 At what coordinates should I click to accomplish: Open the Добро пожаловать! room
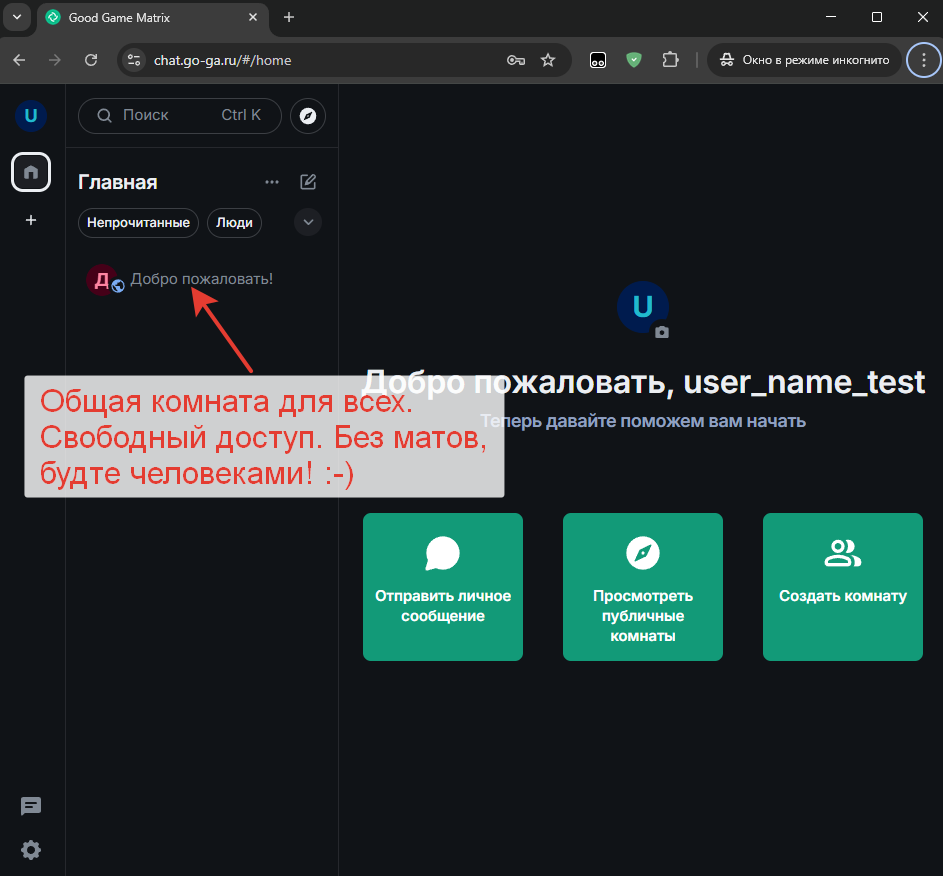(x=201, y=279)
